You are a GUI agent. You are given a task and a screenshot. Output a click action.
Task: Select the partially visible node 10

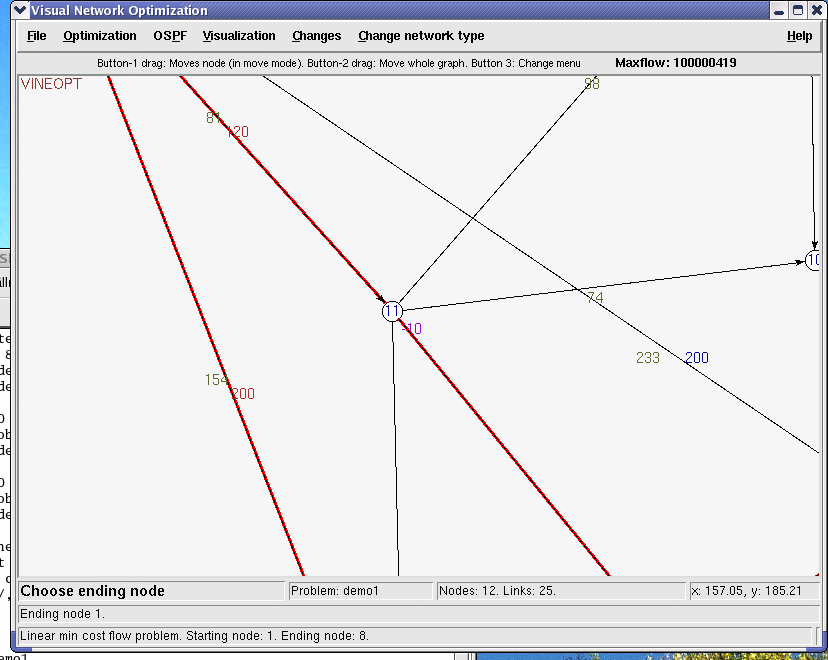pos(813,260)
